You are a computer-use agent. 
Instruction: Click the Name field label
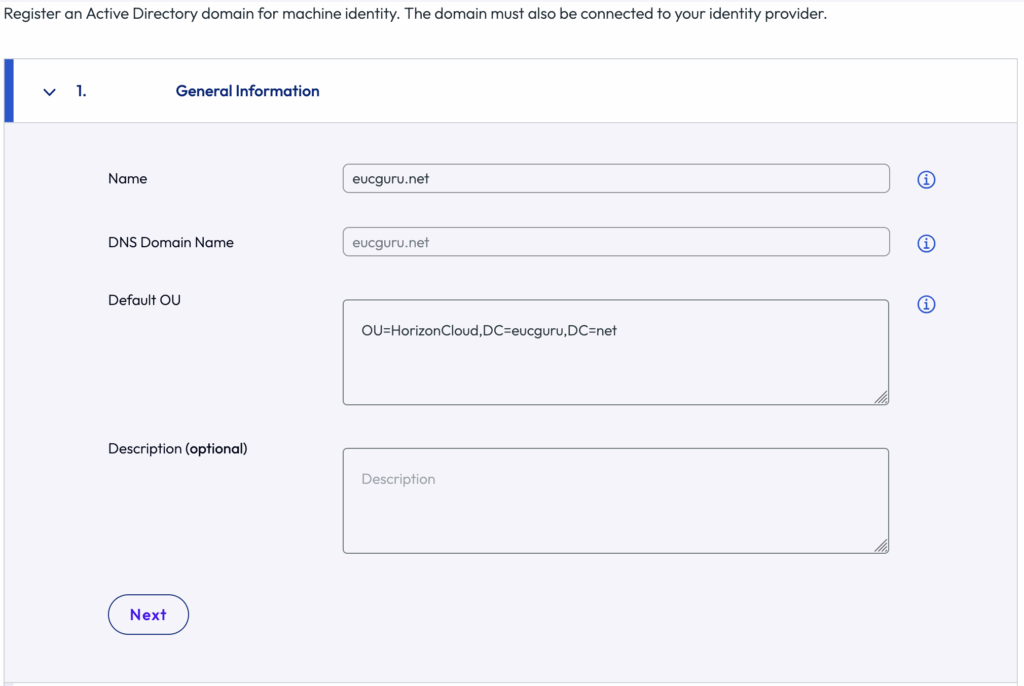point(127,179)
